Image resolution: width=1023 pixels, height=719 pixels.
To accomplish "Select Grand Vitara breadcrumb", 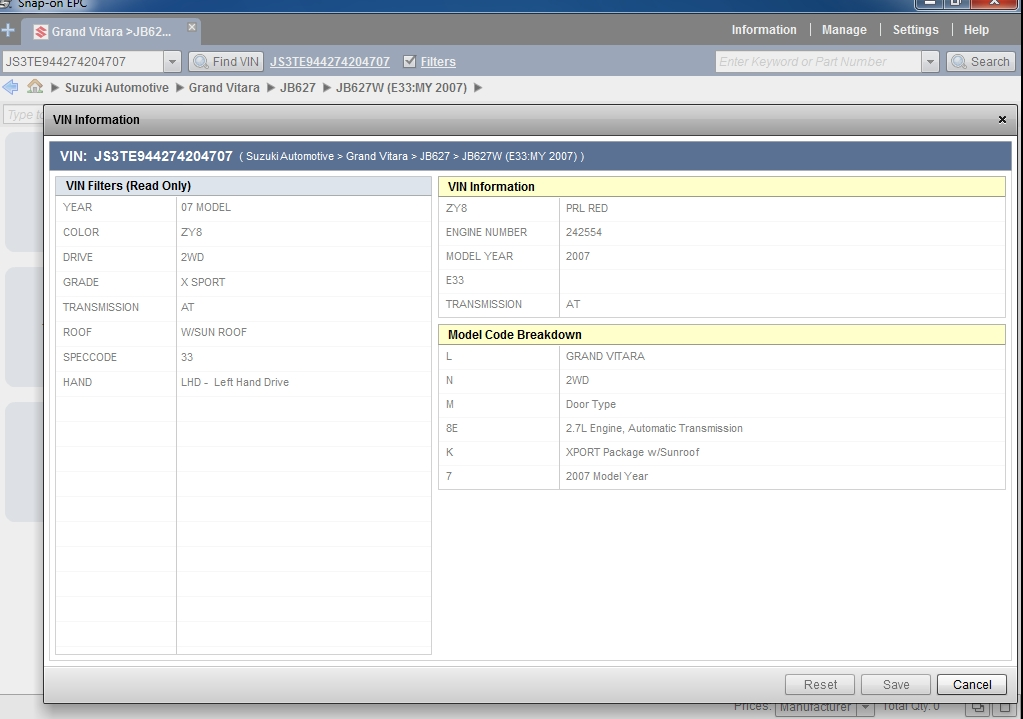I will 224,87.
